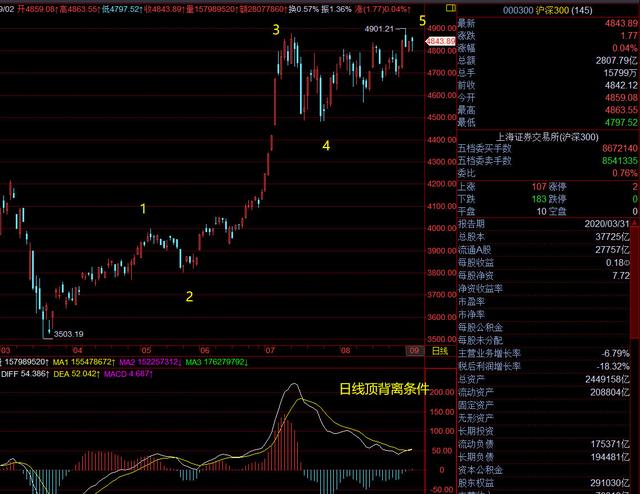Click the 市盈率 row label
The height and width of the screenshot is (494, 640).
point(471,302)
